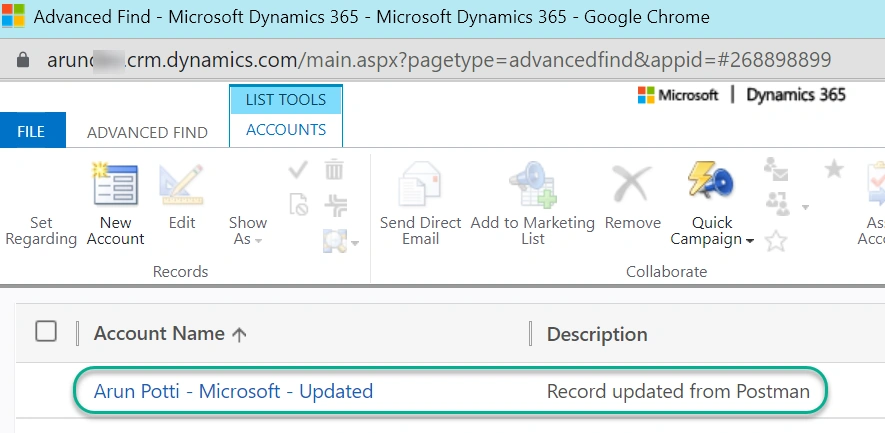Image resolution: width=885 pixels, height=433 pixels.
Task: Select the ACCOUNTS ribbon tab
Action: (x=286, y=130)
